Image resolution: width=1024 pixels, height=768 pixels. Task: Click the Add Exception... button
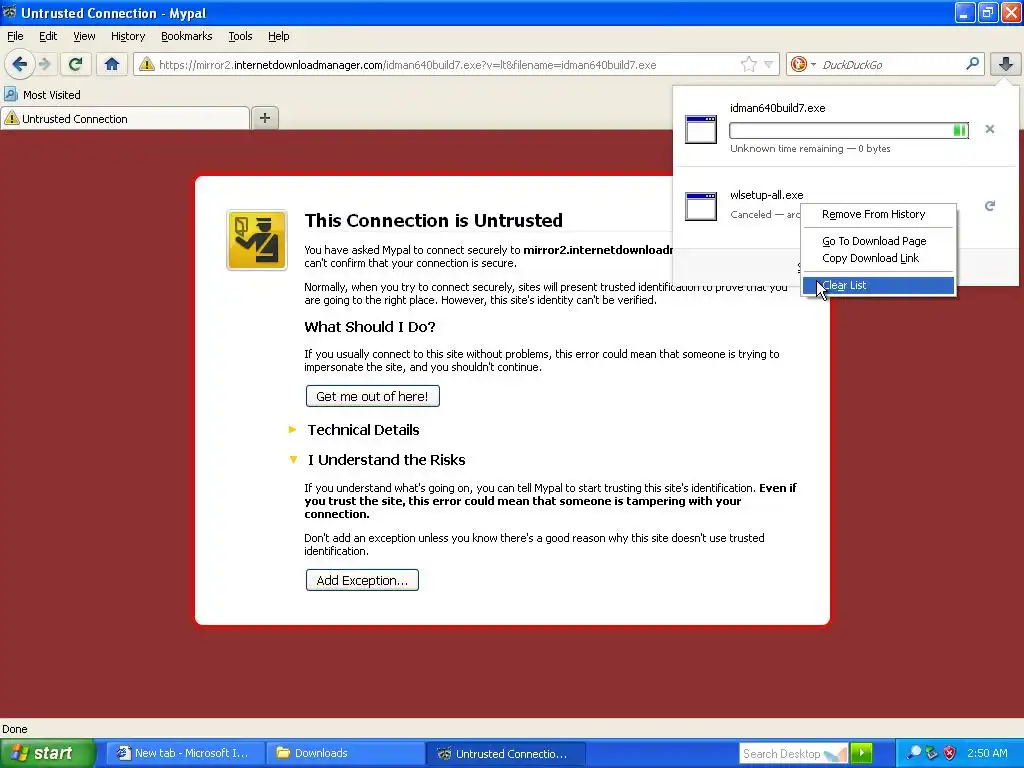(362, 580)
